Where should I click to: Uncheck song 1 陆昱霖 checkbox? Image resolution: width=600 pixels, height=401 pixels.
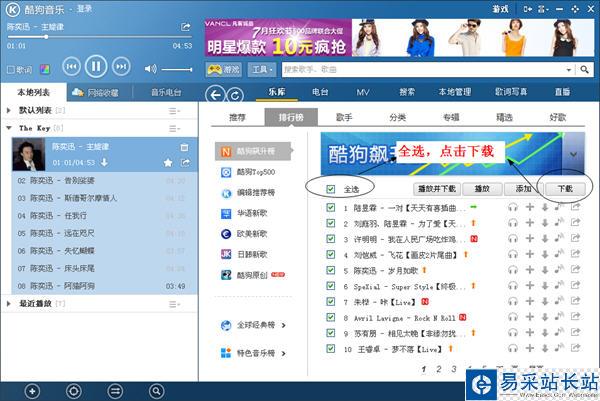pyautogui.click(x=331, y=208)
